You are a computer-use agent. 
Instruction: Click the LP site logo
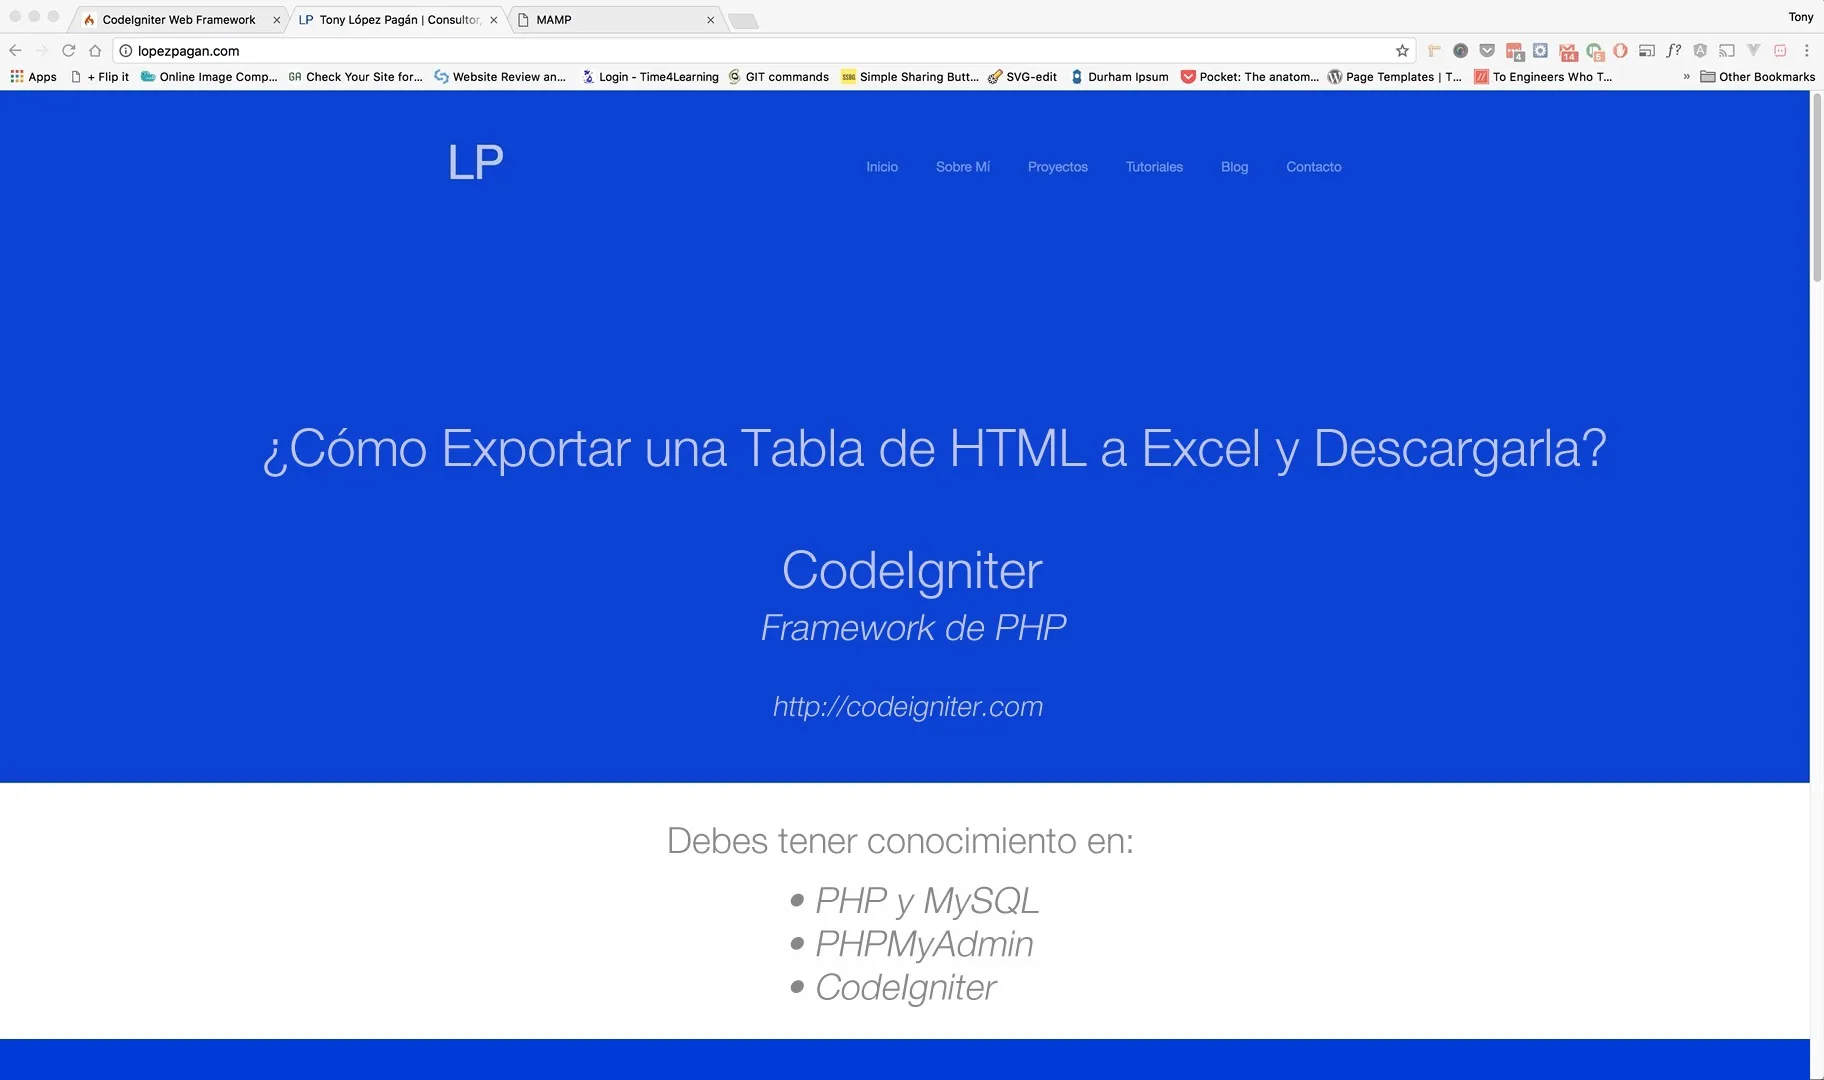[x=475, y=163]
